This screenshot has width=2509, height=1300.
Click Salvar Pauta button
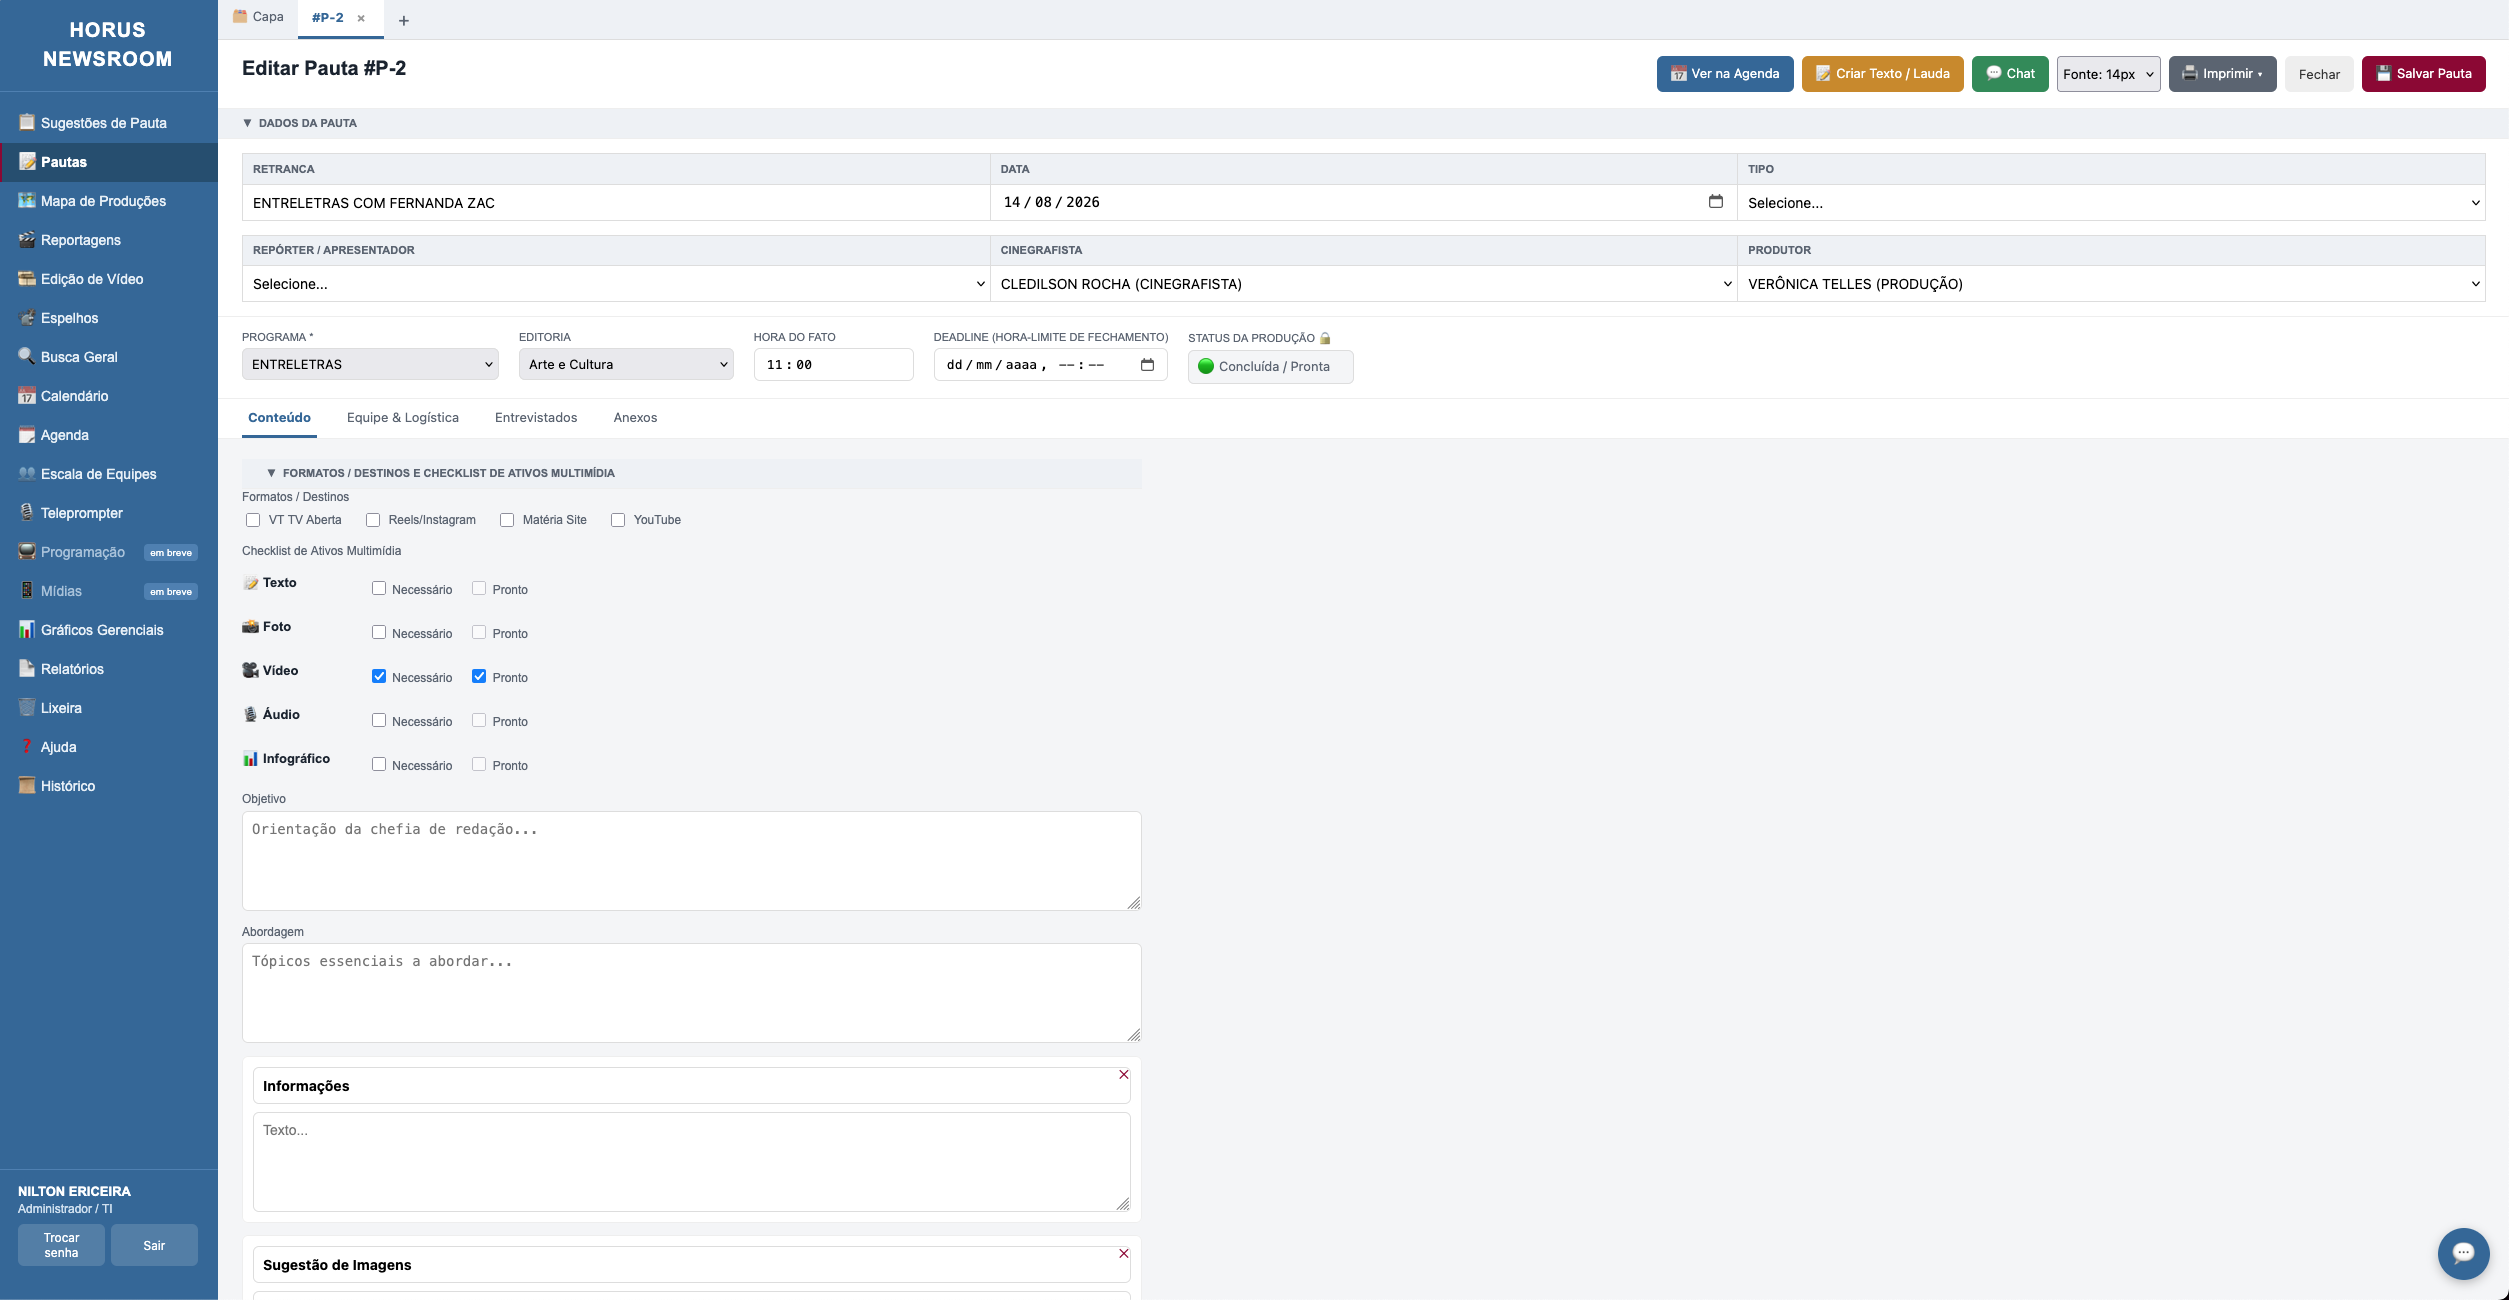pos(2423,74)
